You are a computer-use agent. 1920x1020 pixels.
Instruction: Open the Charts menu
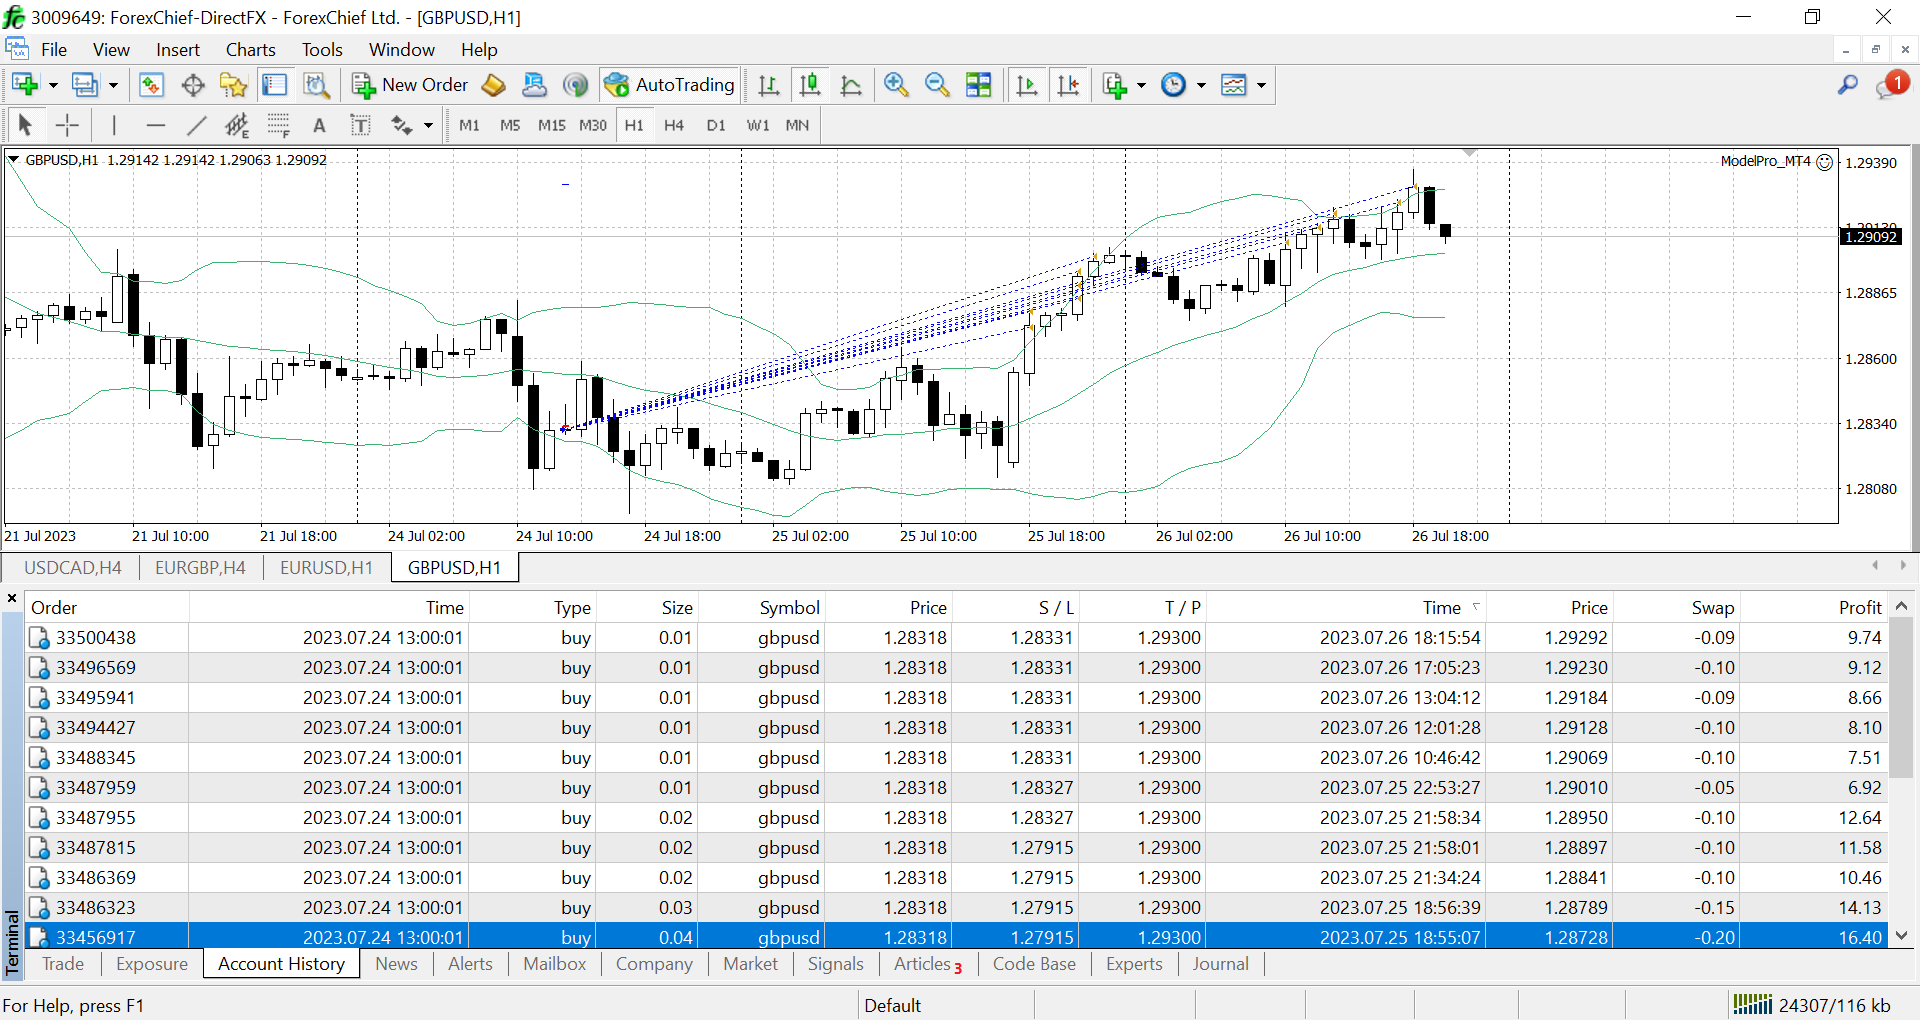pyautogui.click(x=250, y=50)
